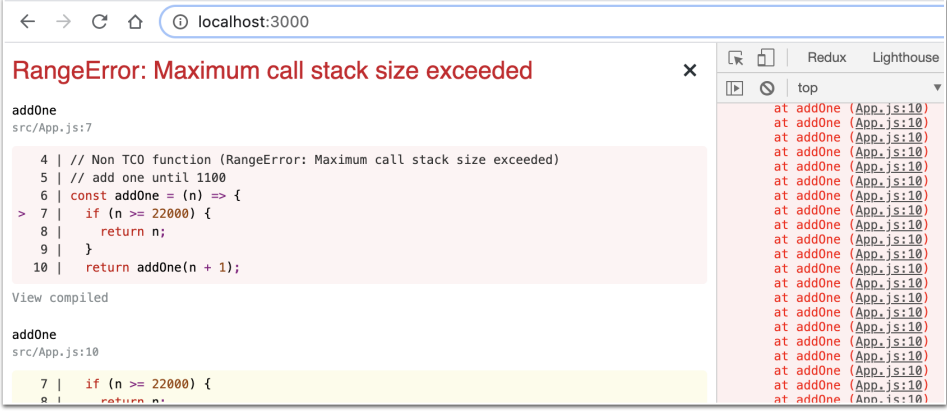
Task: Open the src/App.js:10 stack frame location
Action: [55, 352]
